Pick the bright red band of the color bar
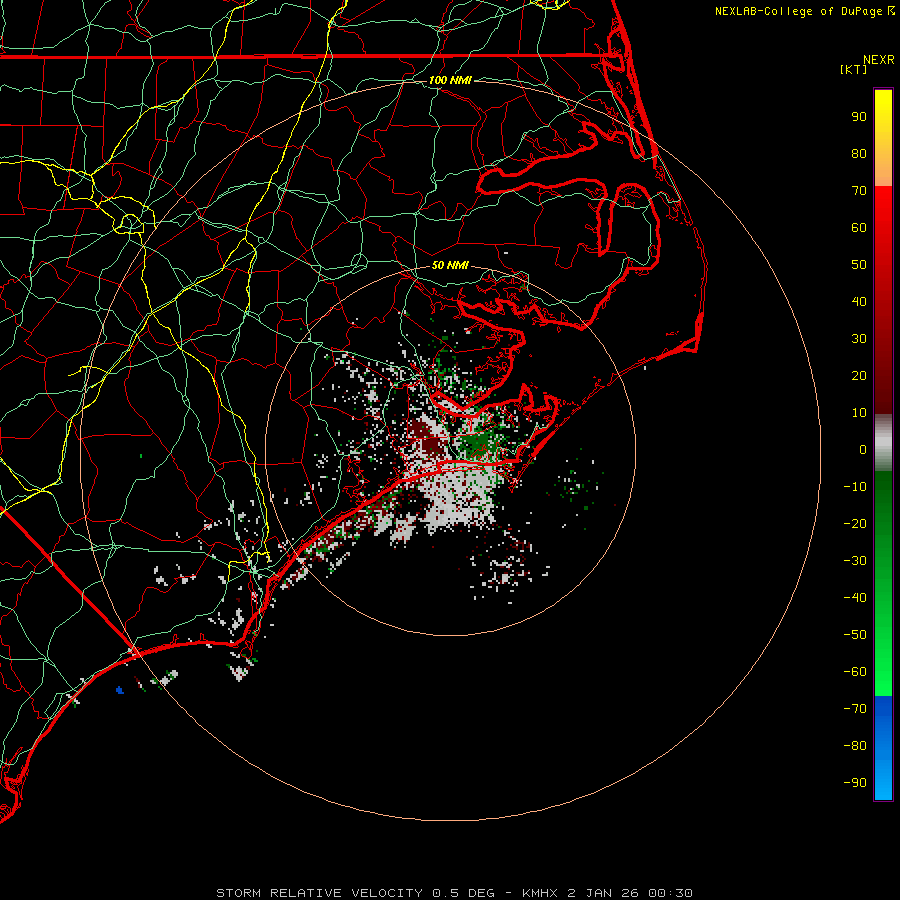Image resolution: width=900 pixels, height=900 pixels. [x=883, y=210]
